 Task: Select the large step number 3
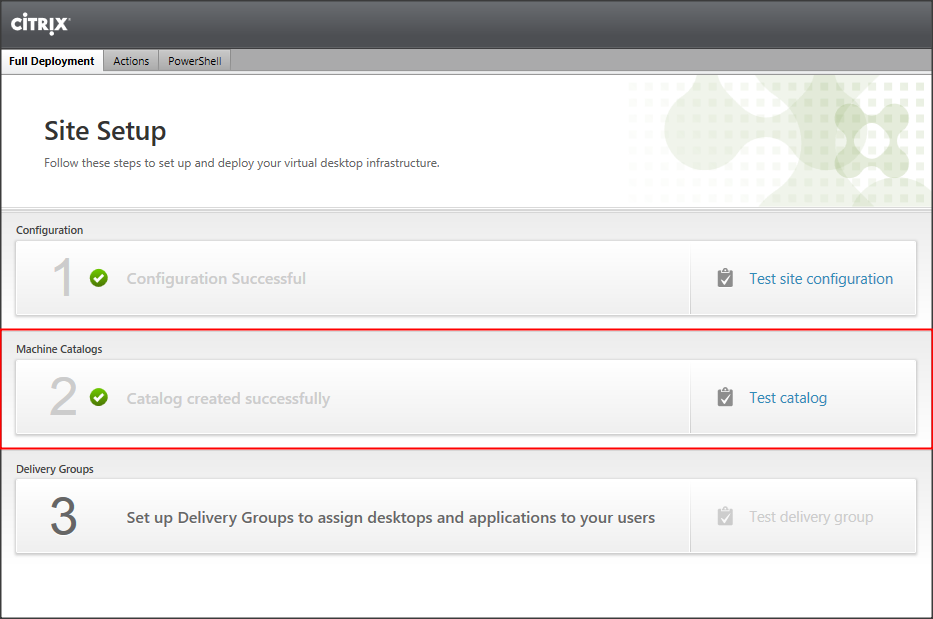click(x=63, y=517)
